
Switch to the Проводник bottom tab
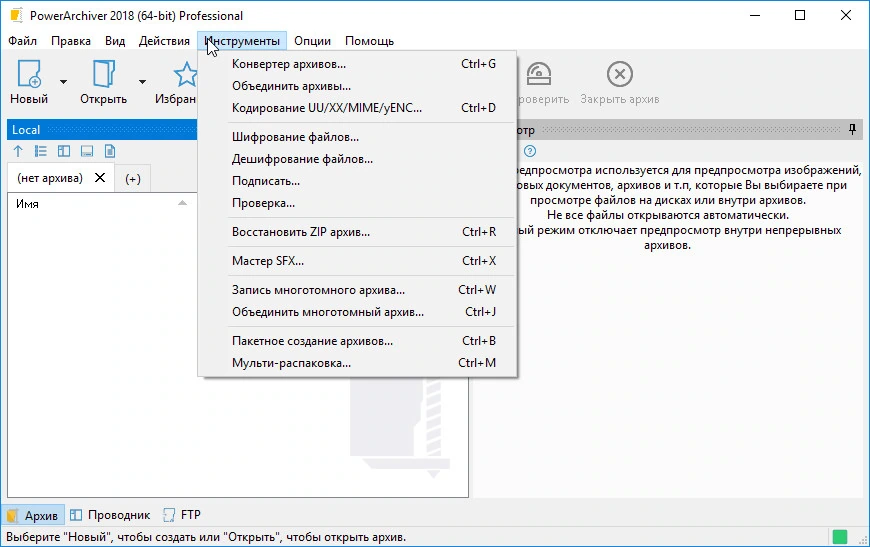pos(110,515)
